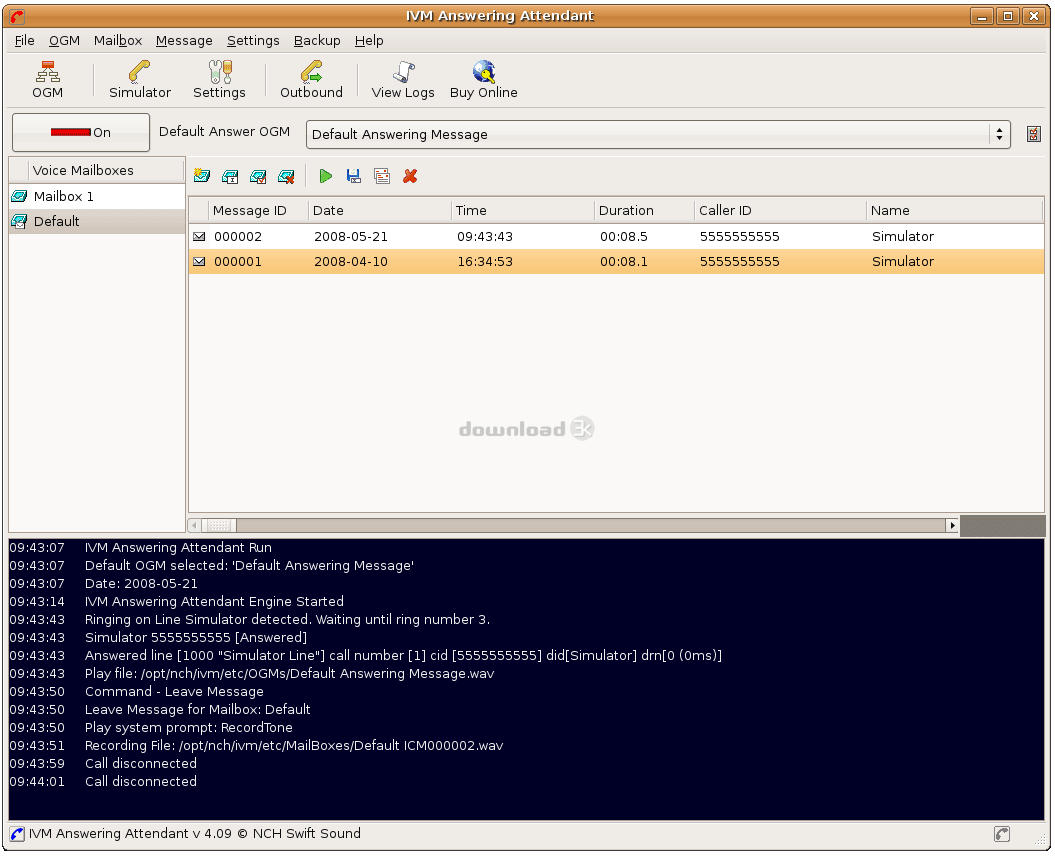
Task: Click Voice Mailboxes column header
Action: (106, 170)
